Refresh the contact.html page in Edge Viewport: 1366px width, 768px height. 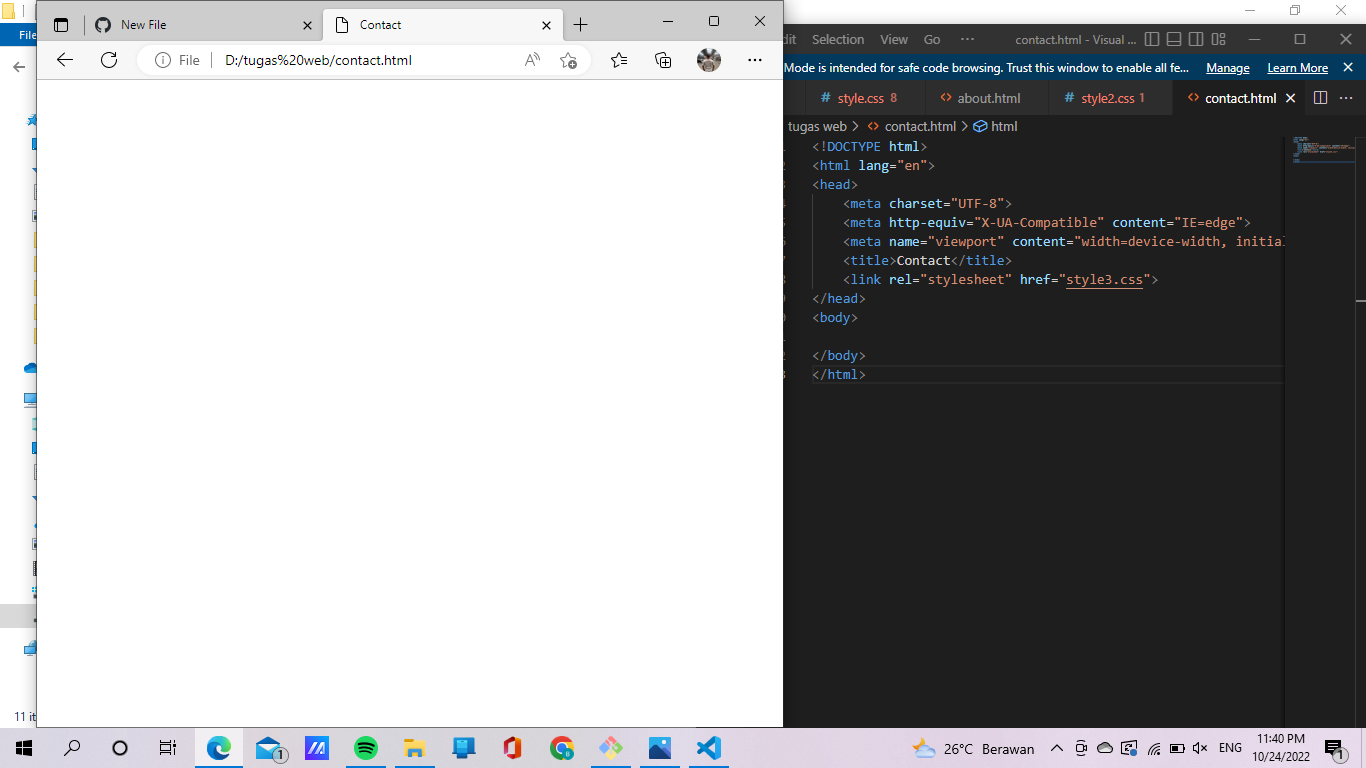[x=109, y=60]
